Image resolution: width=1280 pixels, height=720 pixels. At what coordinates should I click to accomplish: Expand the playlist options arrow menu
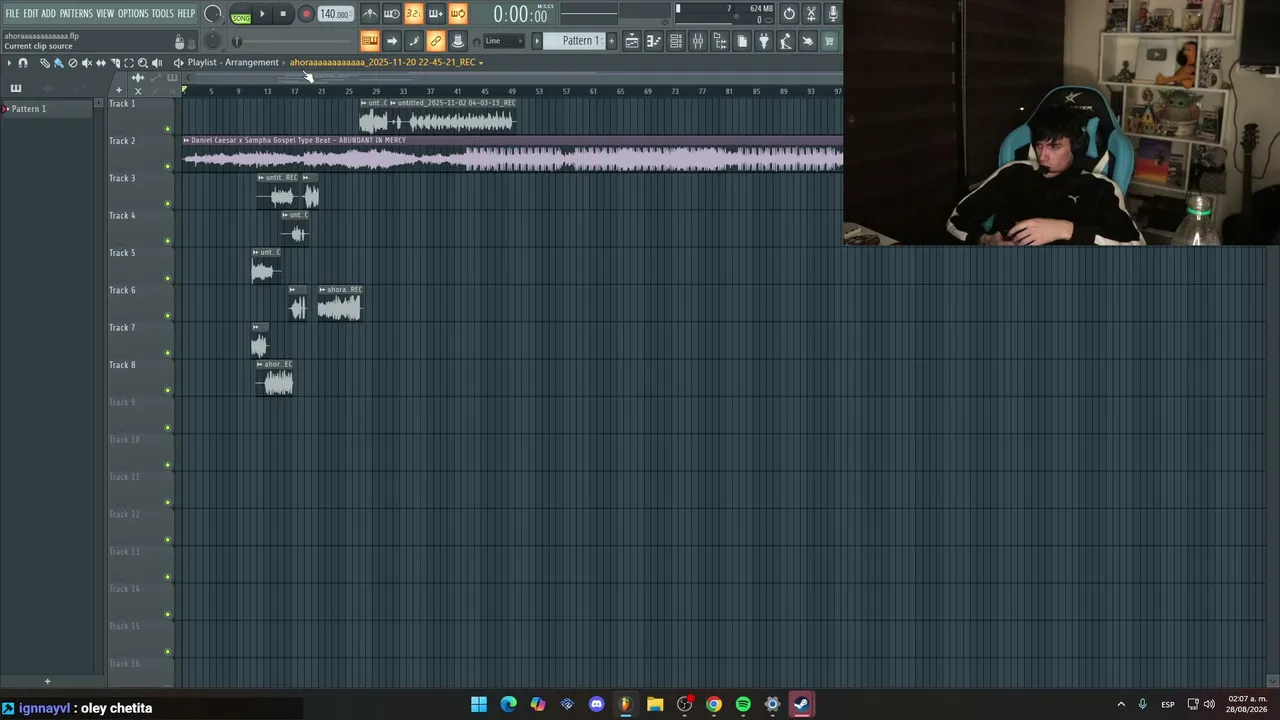(9, 63)
